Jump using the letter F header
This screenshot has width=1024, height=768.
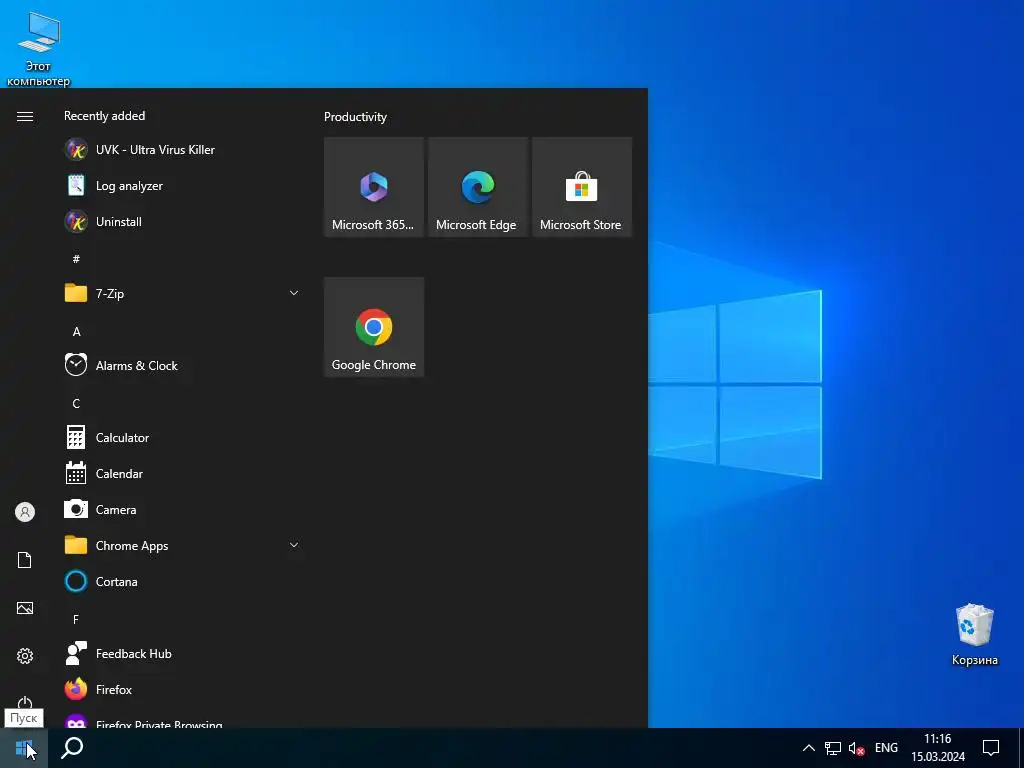pyautogui.click(x=76, y=619)
